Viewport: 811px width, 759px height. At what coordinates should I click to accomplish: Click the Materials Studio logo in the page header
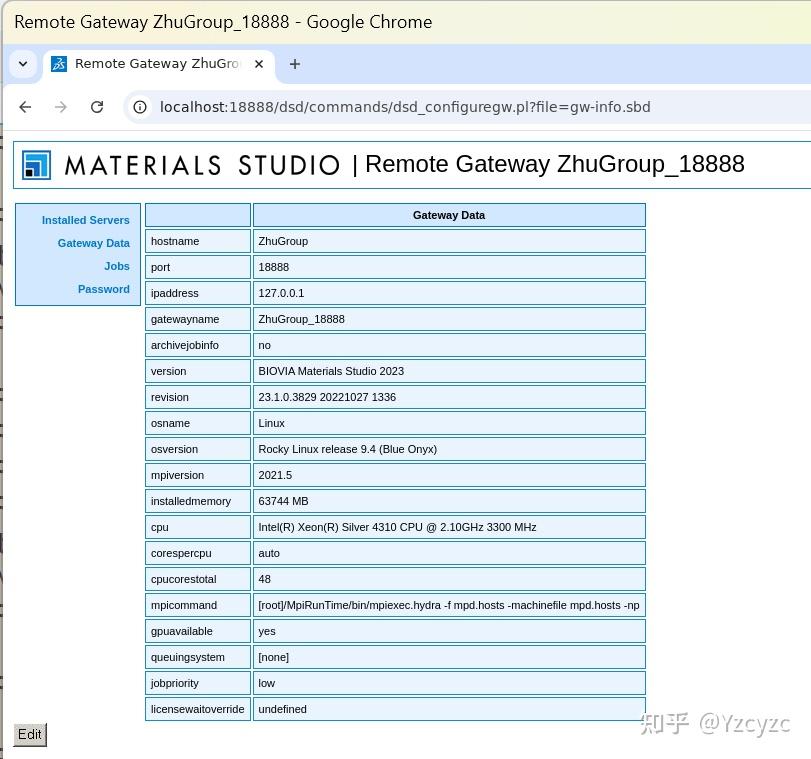36,164
